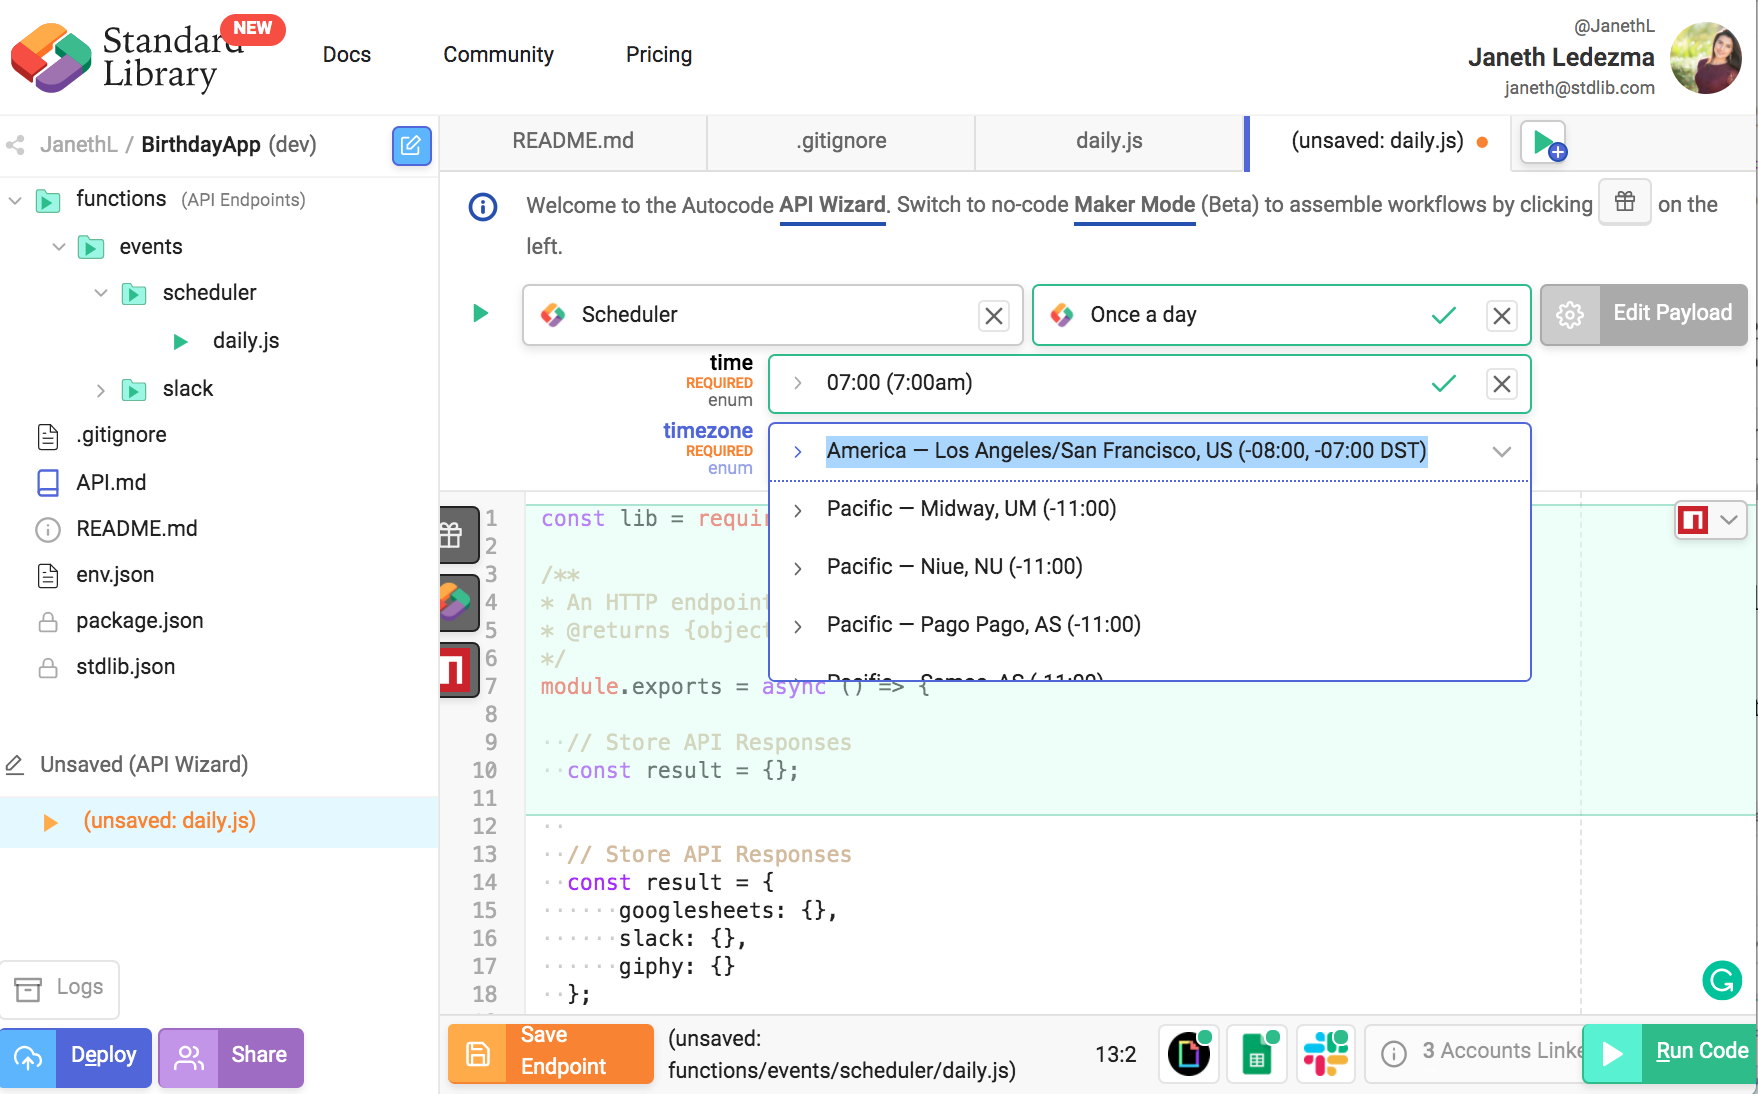Click the 3 Accounts Linked info icon

pyautogui.click(x=1394, y=1053)
